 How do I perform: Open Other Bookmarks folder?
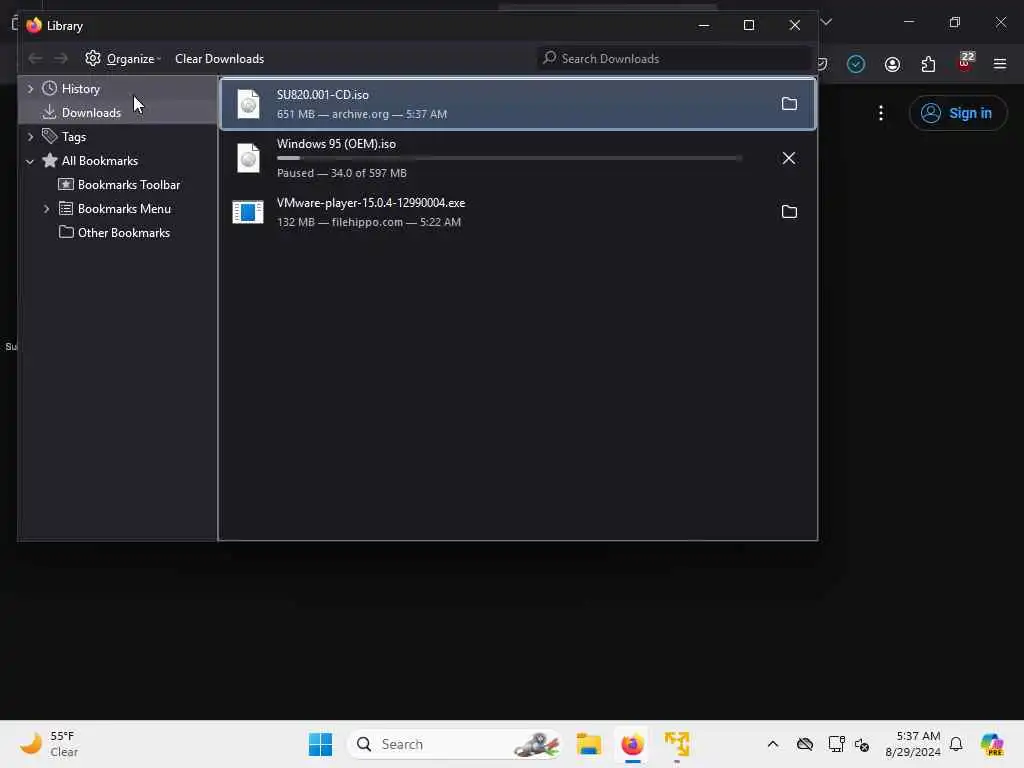pyautogui.click(x=123, y=232)
